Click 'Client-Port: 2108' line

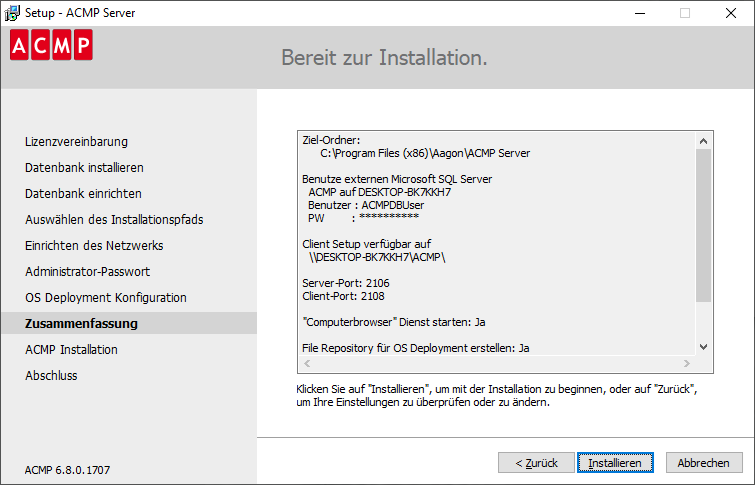(343, 296)
